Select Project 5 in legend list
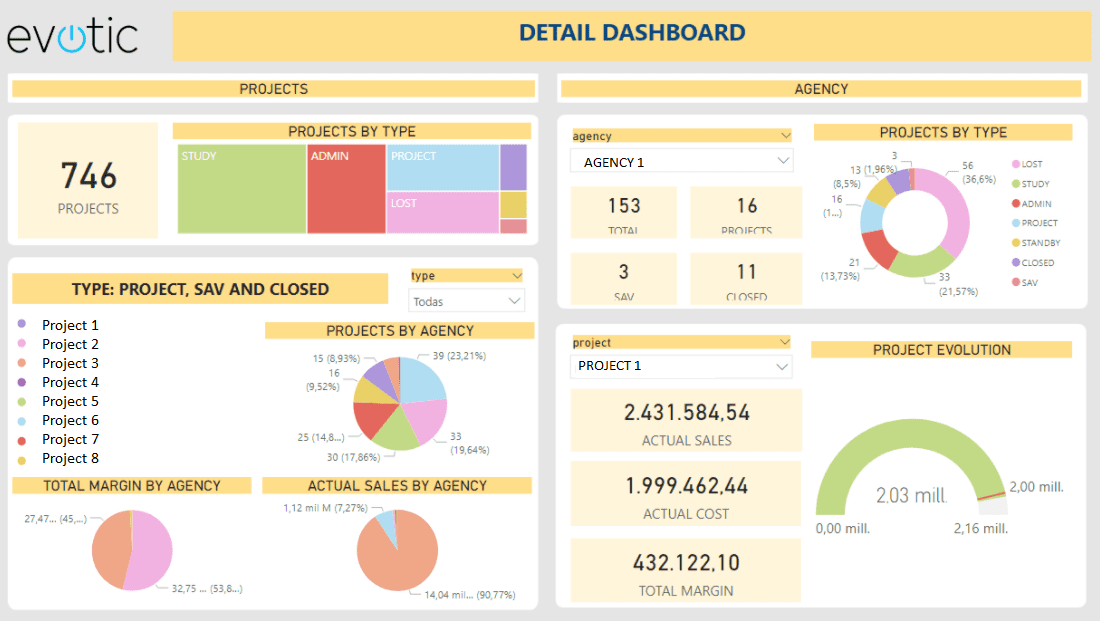The height and width of the screenshot is (621, 1100). 70,401
